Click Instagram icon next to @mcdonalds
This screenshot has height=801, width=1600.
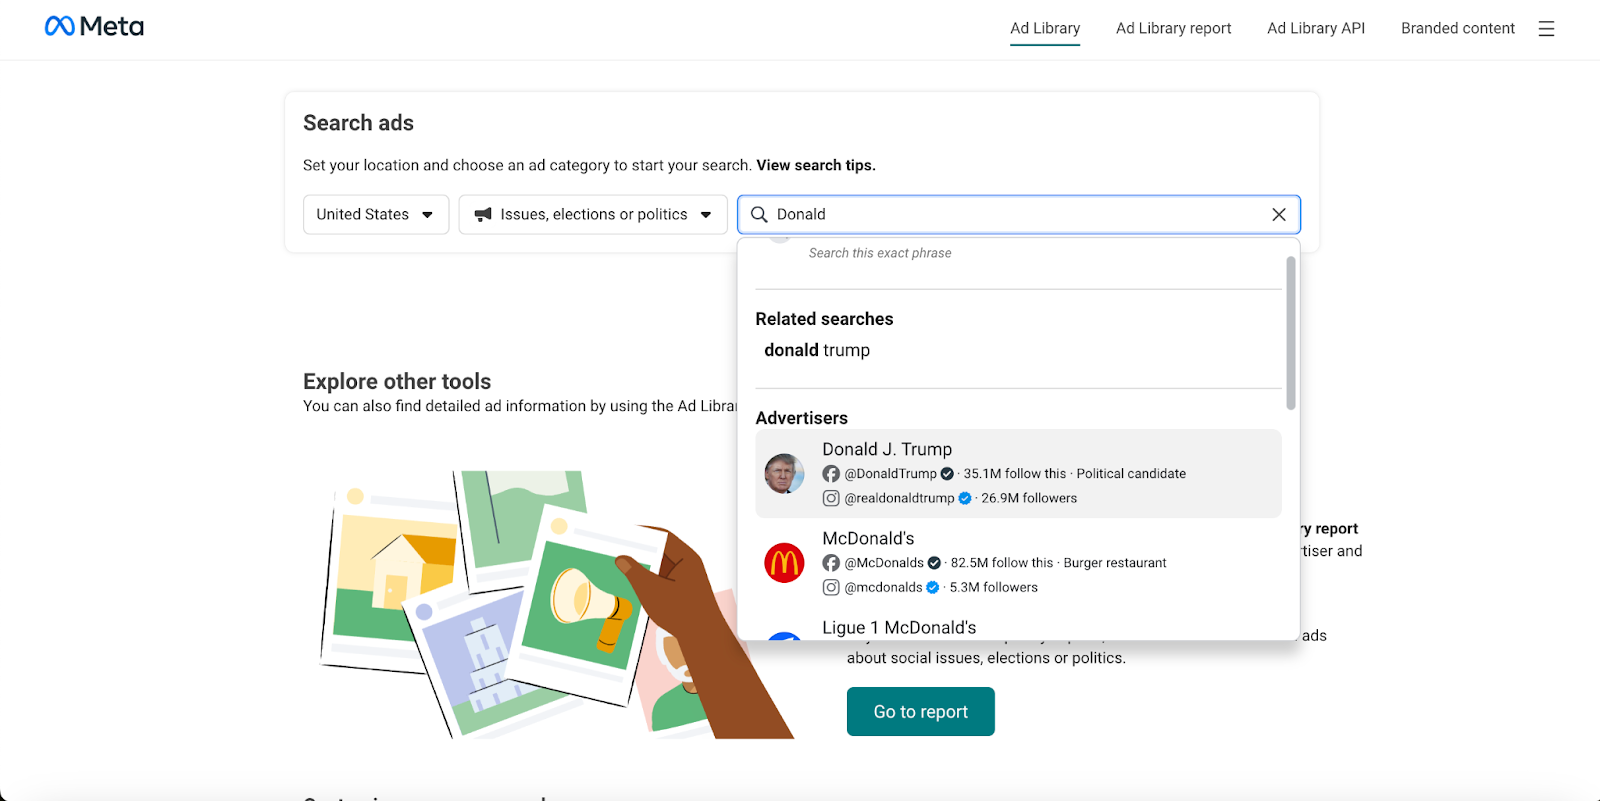click(831, 587)
